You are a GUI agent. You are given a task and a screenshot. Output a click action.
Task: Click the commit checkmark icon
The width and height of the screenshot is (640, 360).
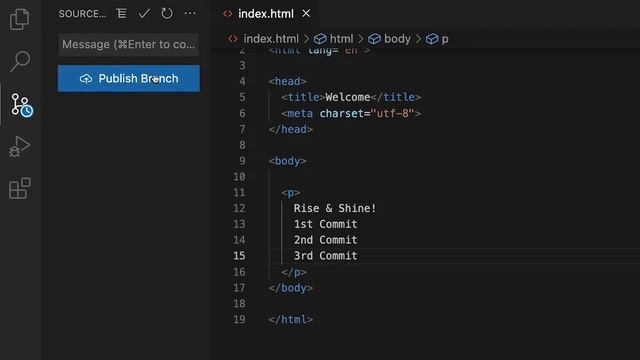[x=144, y=13]
